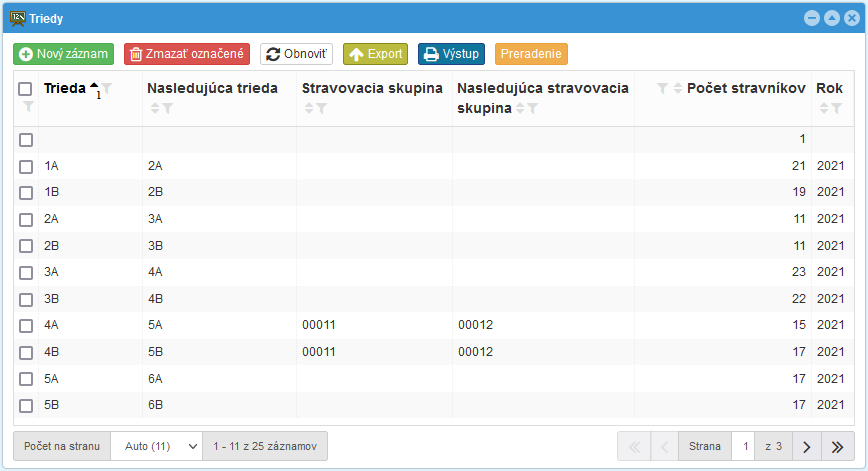Screen dimensions: 868x471
Task: Click filter icon beside Počet stravníkov header
Action: (x=662, y=88)
